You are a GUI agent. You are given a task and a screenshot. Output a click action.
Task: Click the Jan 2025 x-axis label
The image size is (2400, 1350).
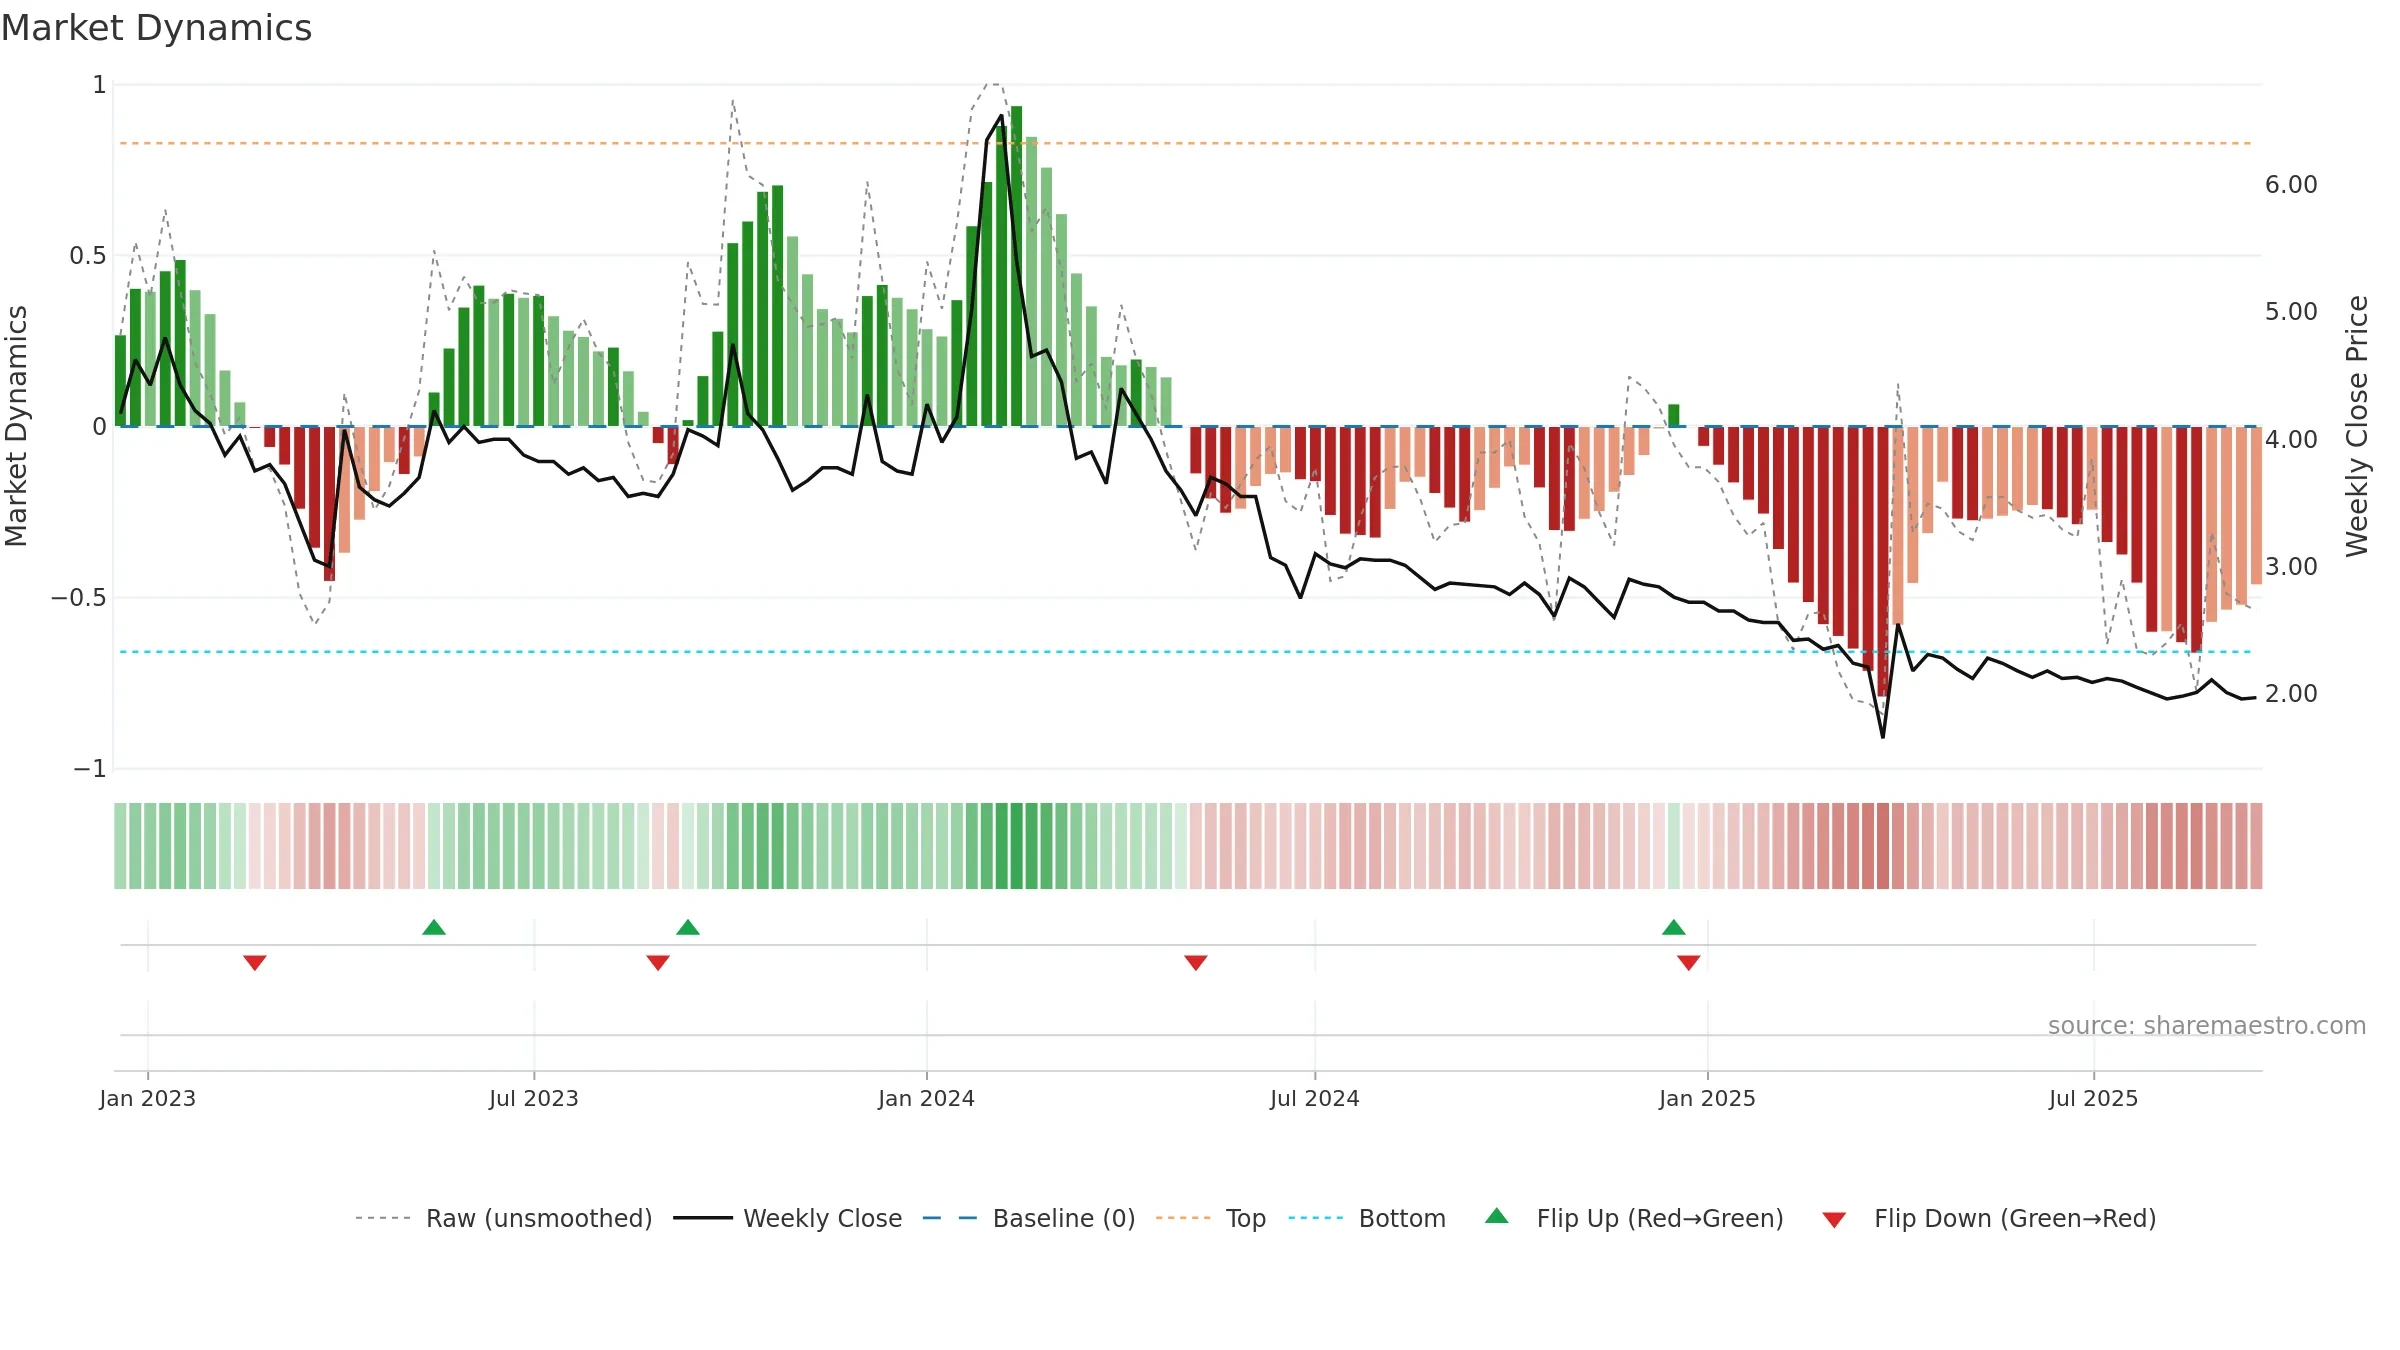[x=1708, y=1098]
